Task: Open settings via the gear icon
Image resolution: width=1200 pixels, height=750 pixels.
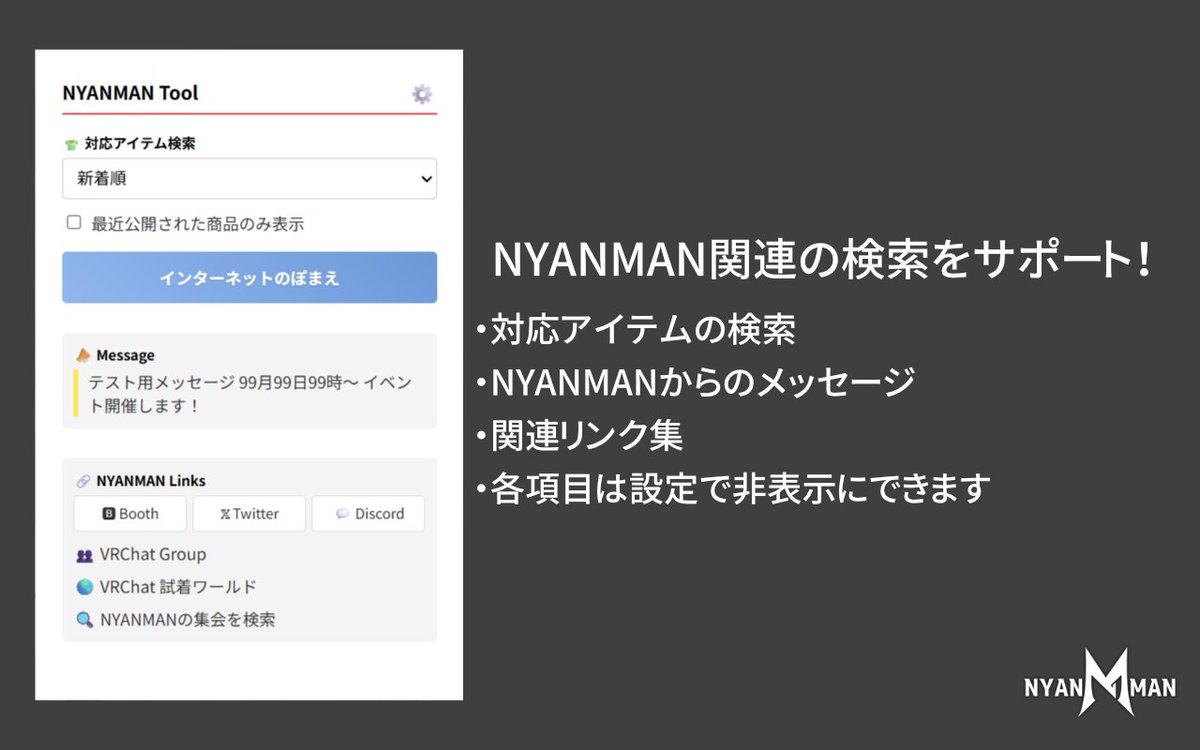Action: point(422,94)
